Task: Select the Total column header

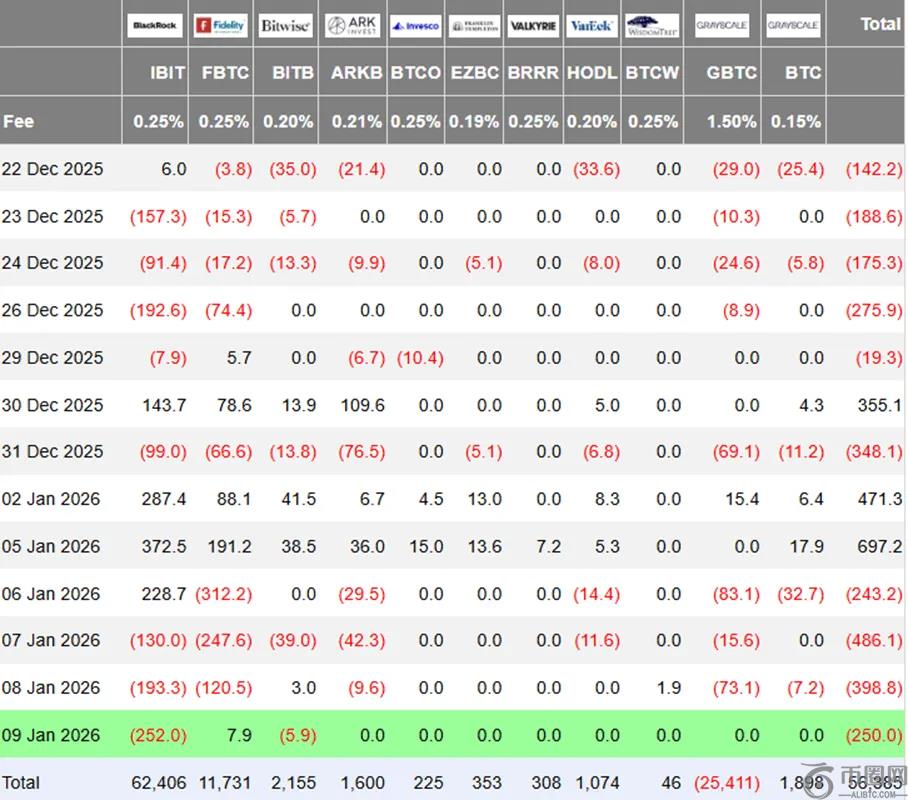Action: [880, 24]
